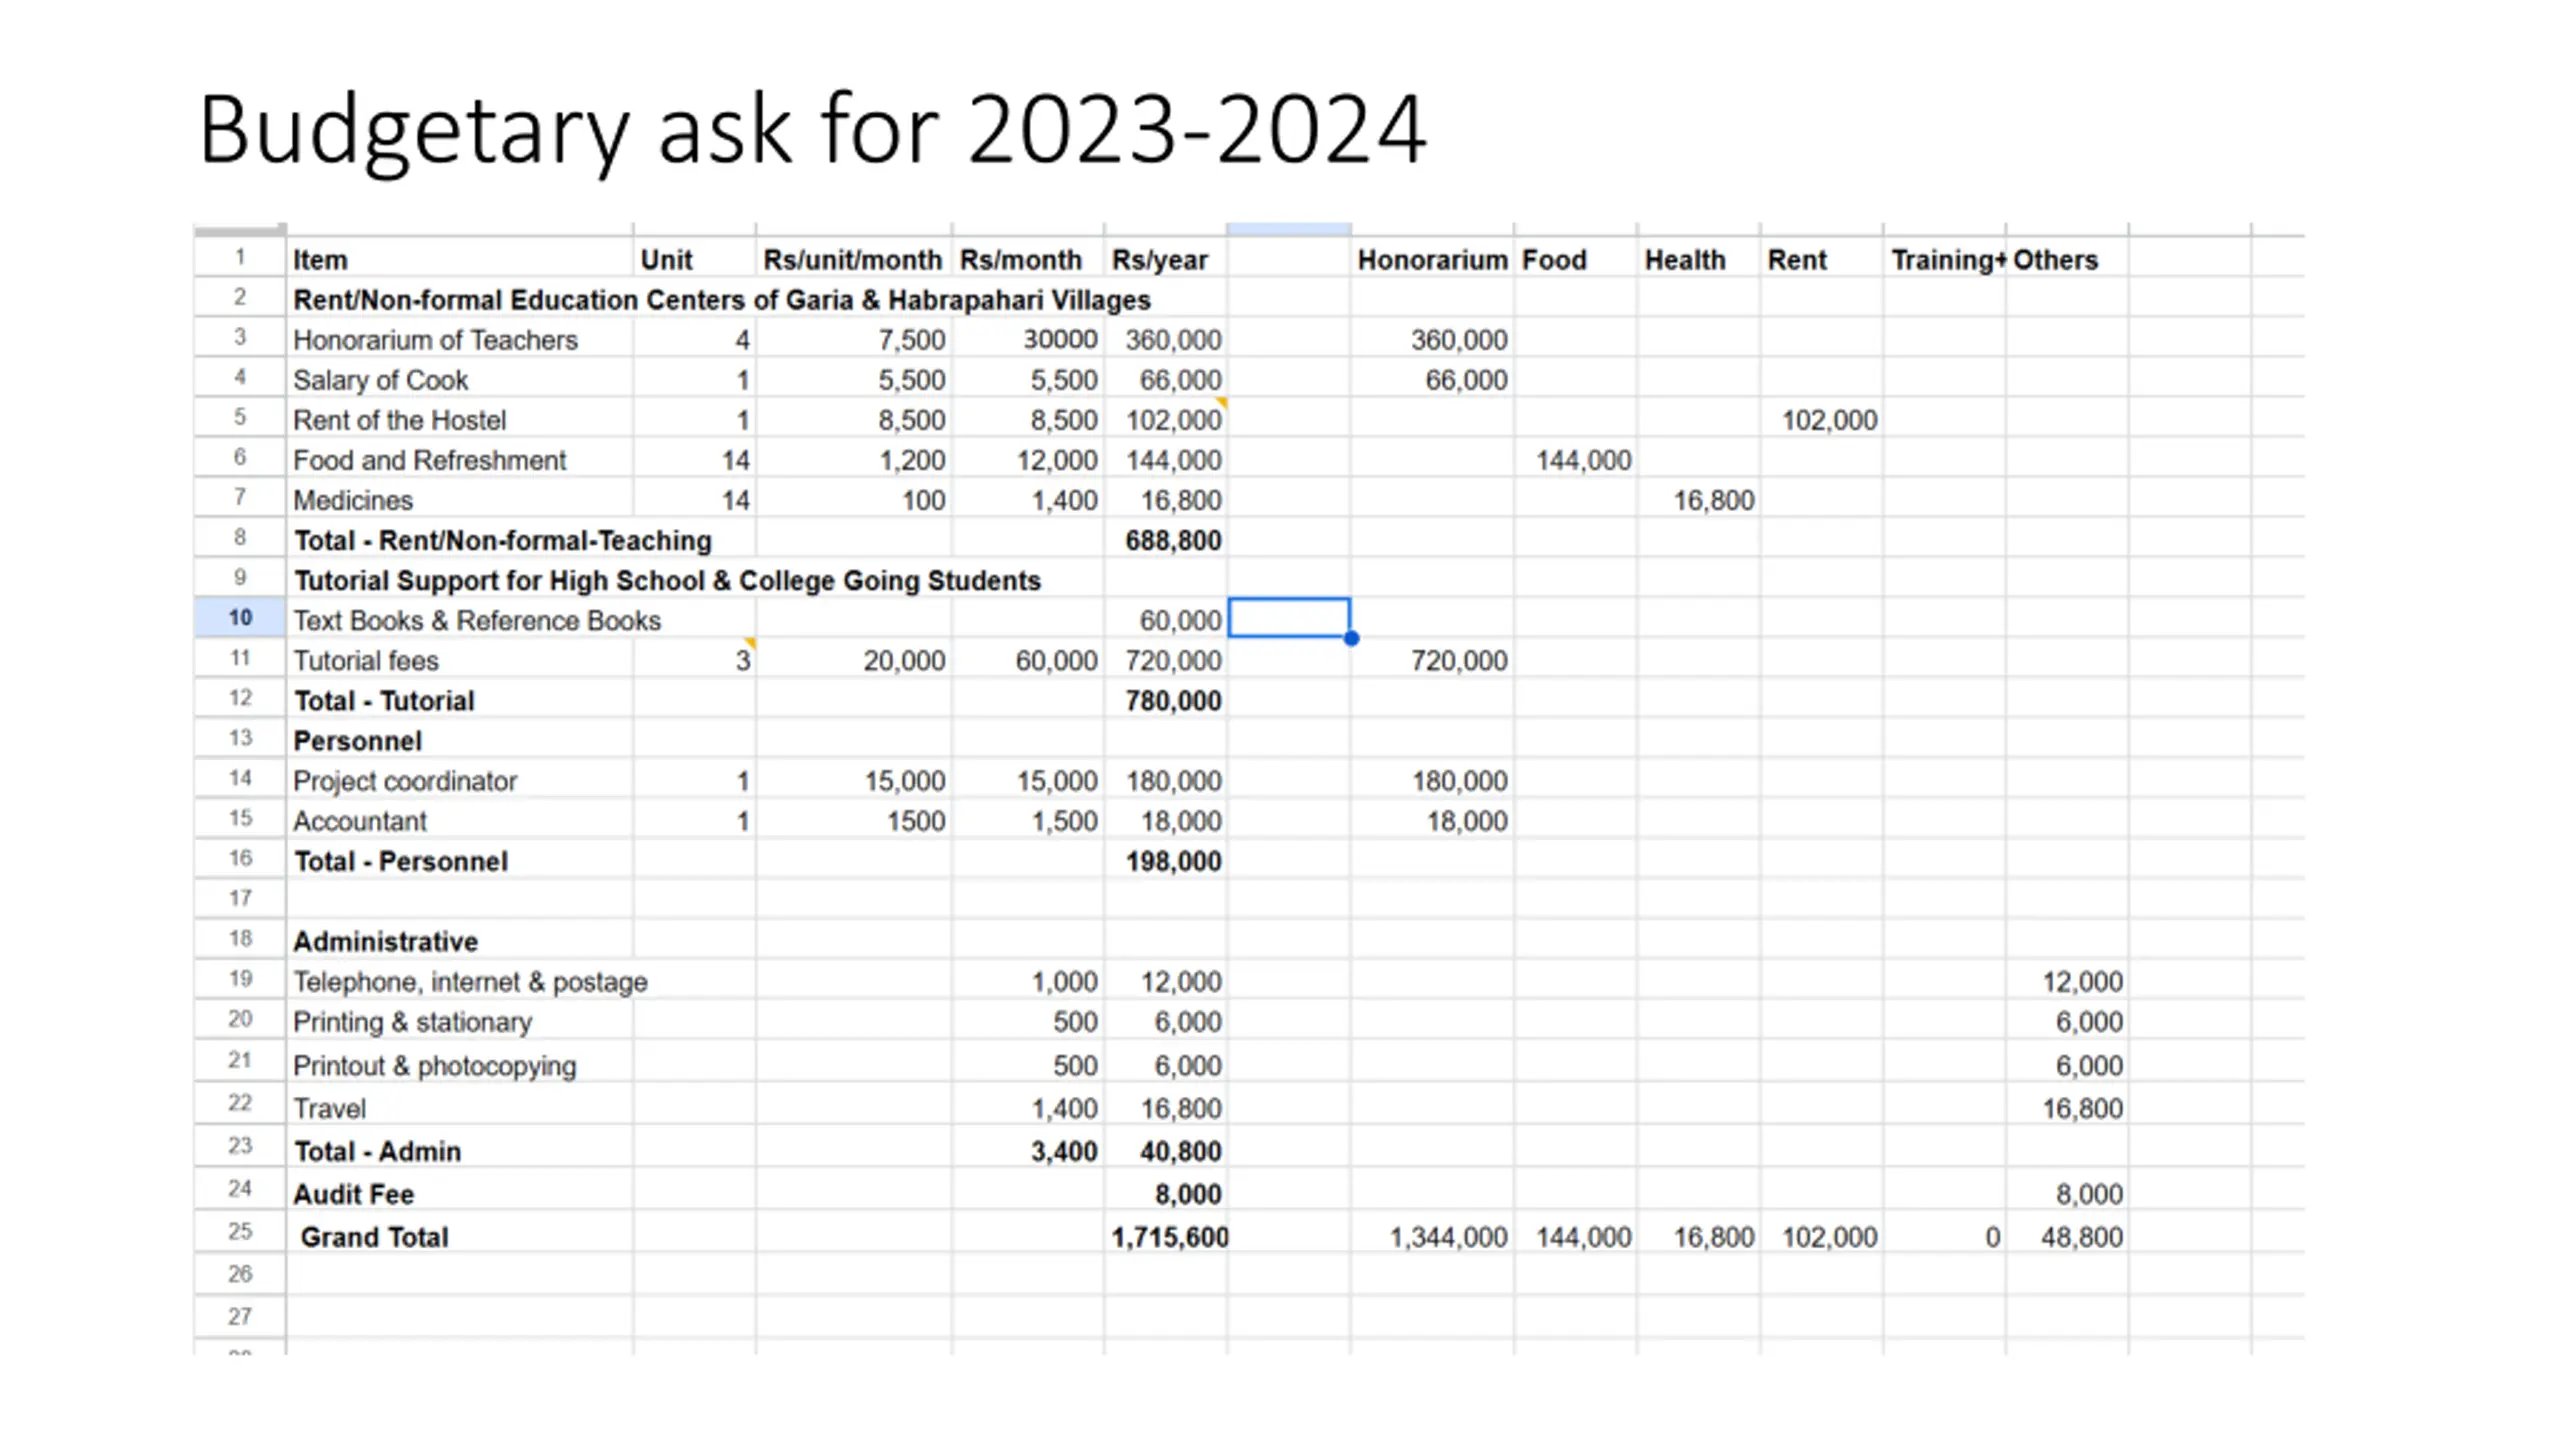Select the 'Accountant' item cell
The height and width of the screenshot is (1440, 2560).
[x=459, y=820]
